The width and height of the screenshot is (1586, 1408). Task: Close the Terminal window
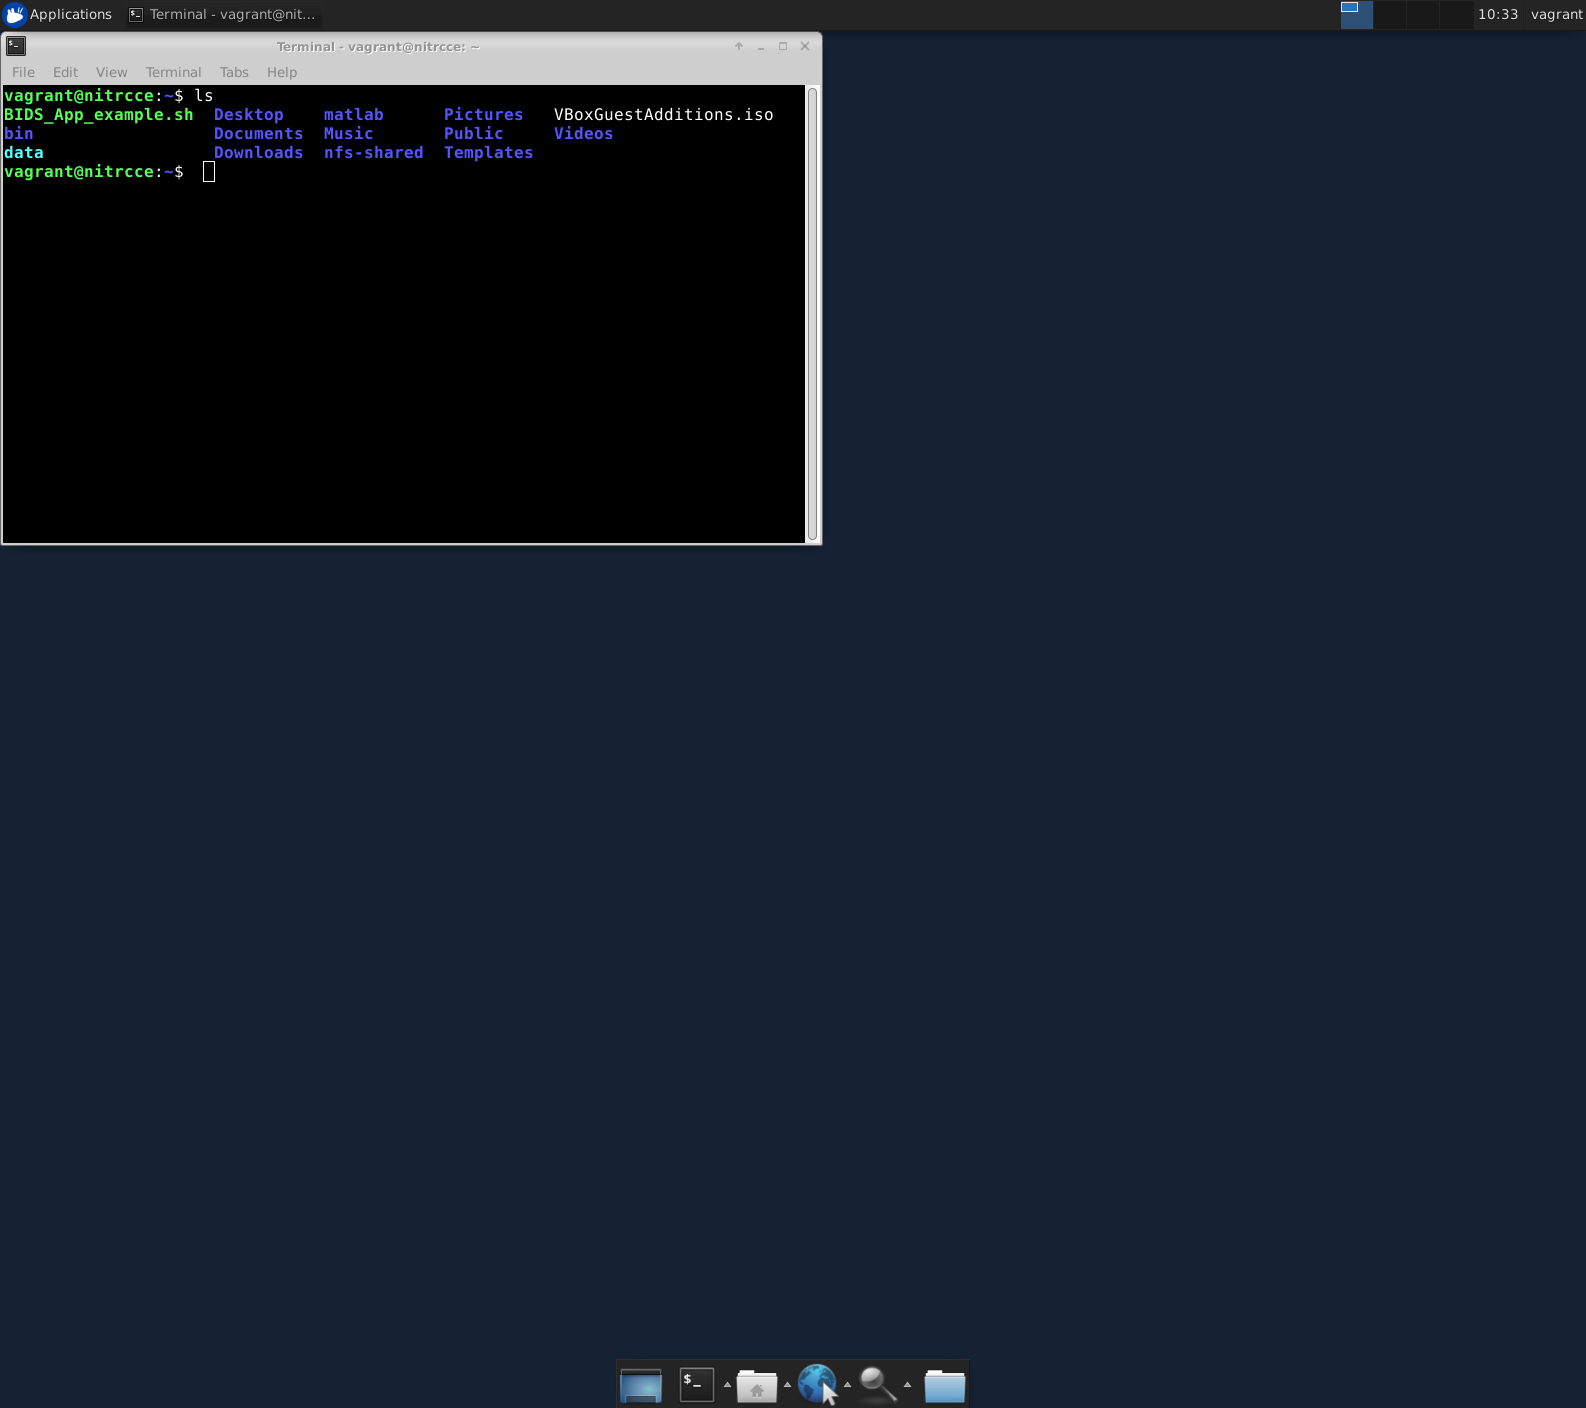pos(805,46)
